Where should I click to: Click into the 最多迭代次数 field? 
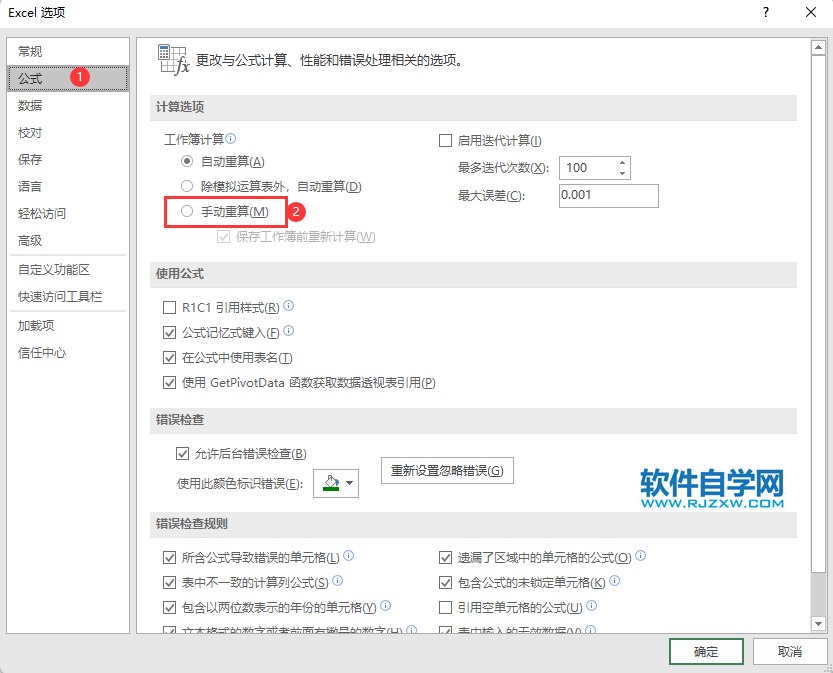pyautogui.click(x=588, y=168)
